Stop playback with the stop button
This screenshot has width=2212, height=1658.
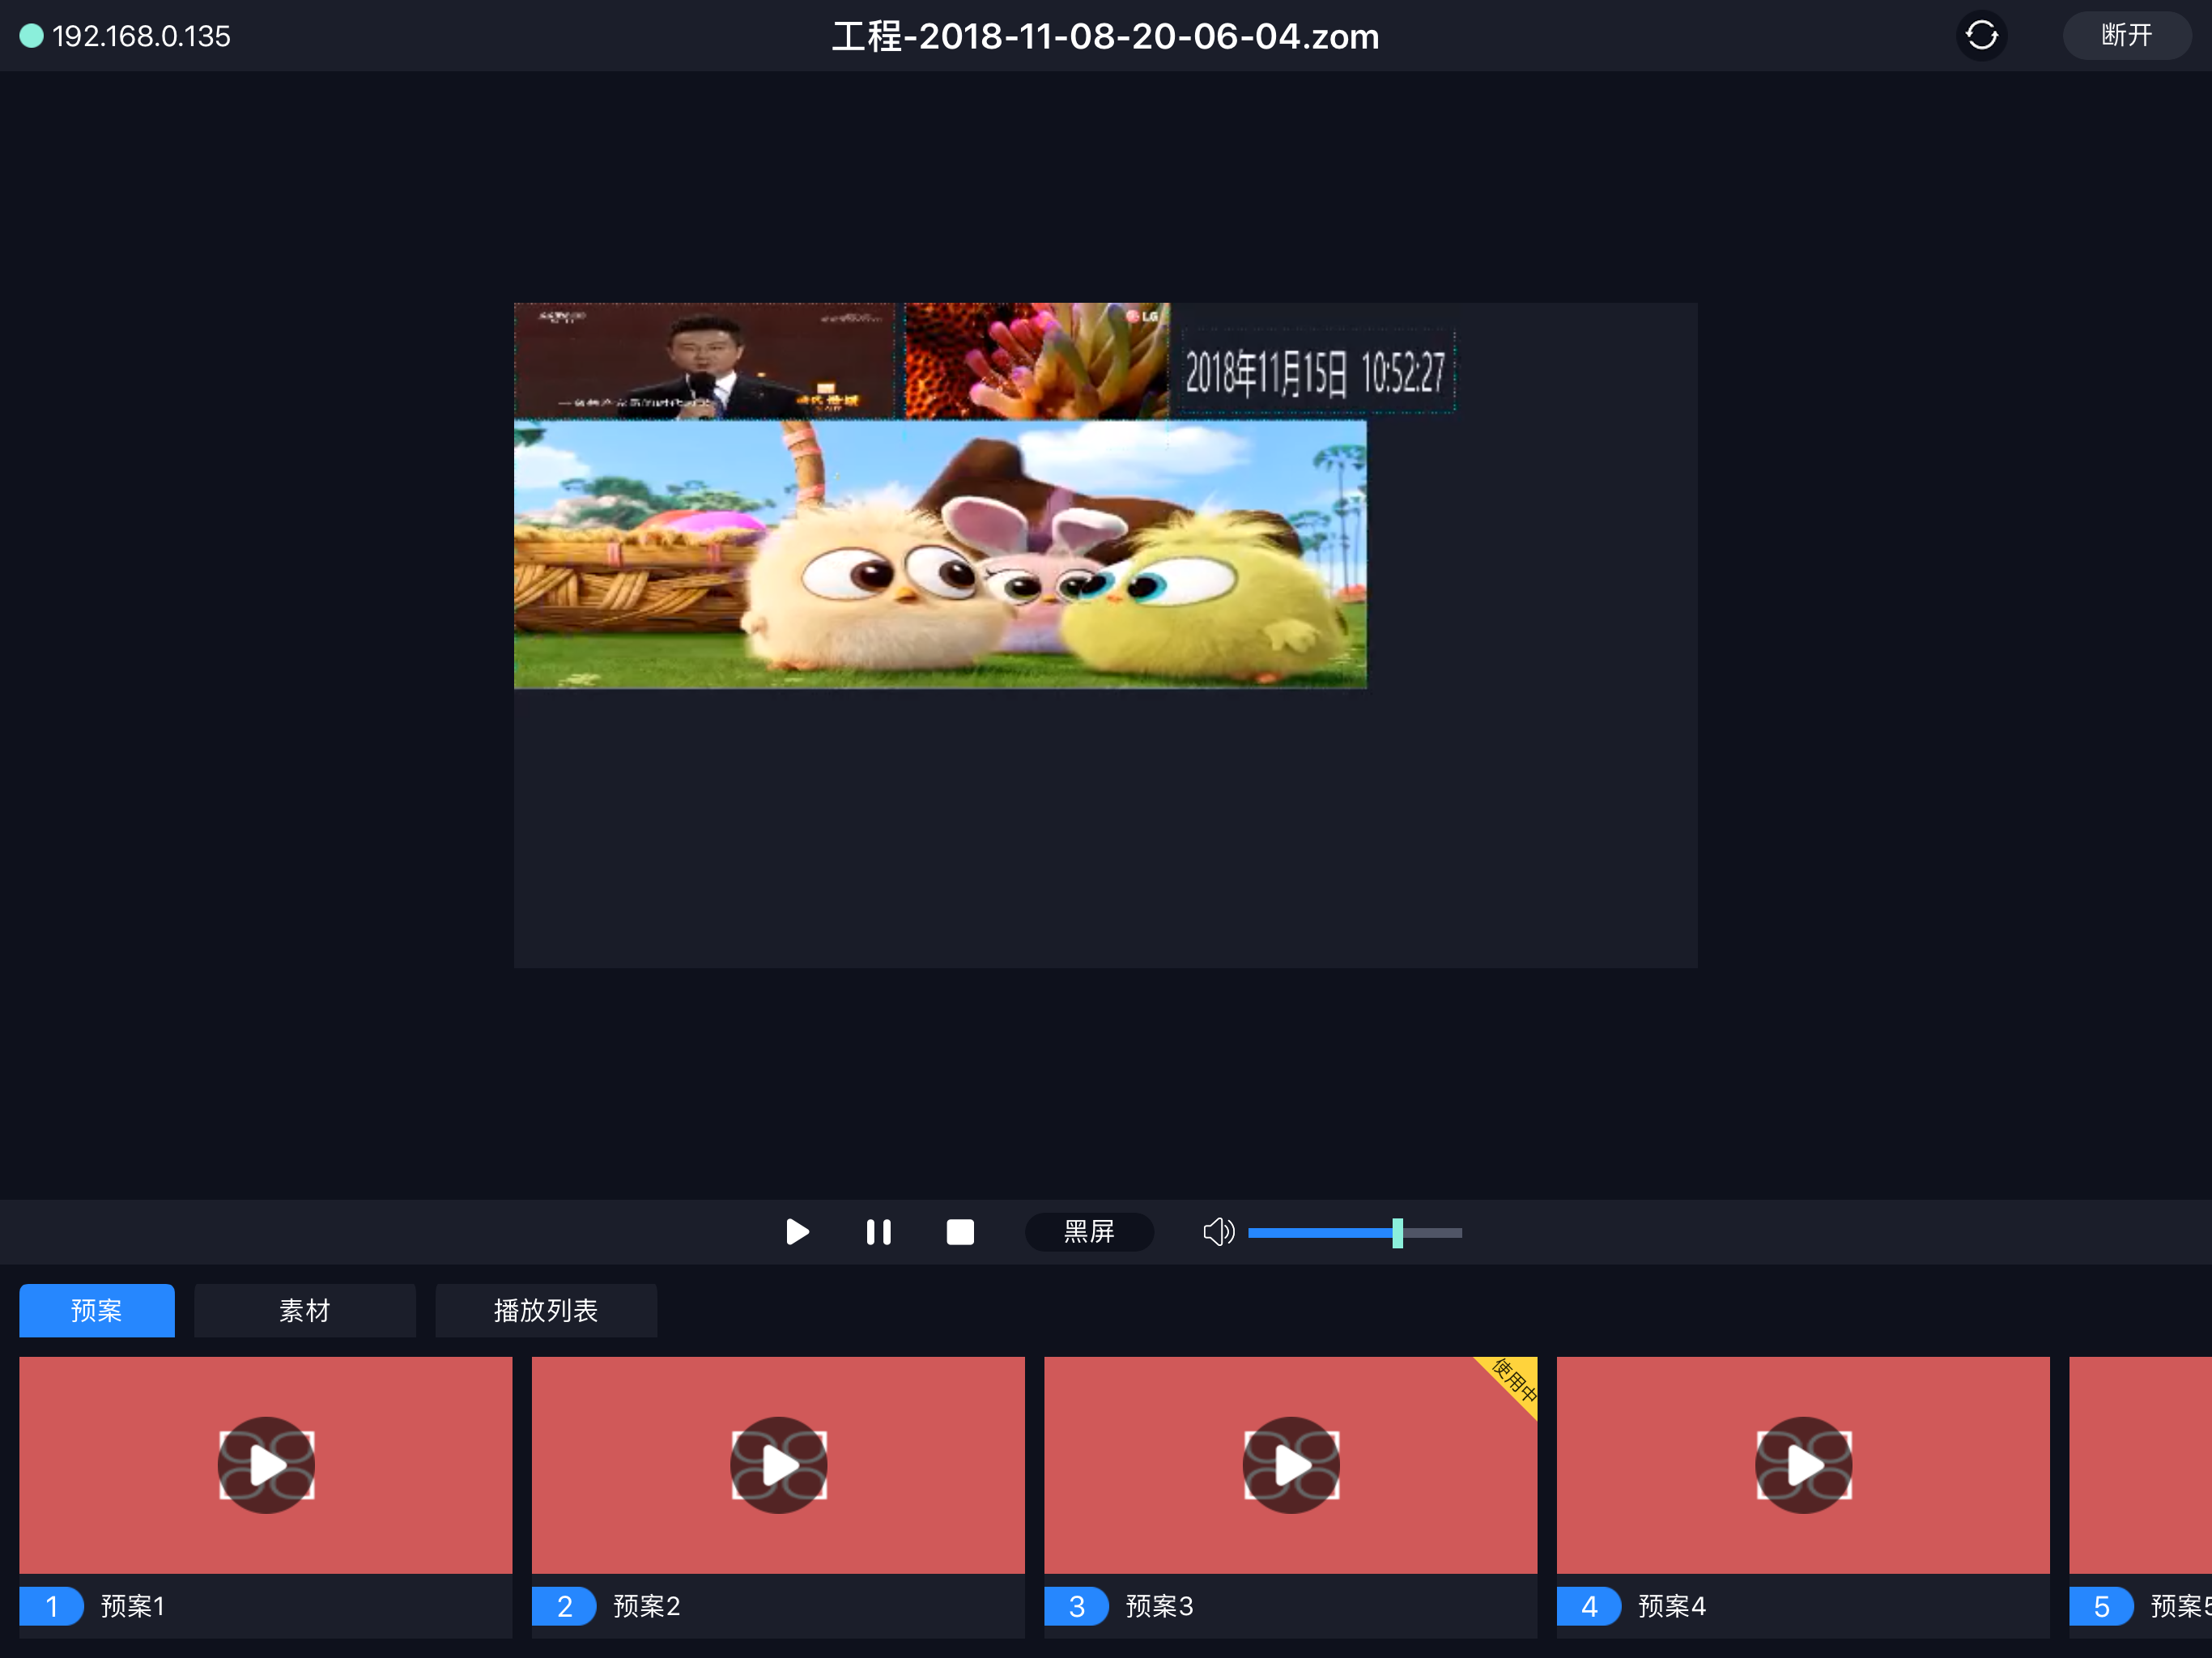(x=960, y=1232)
